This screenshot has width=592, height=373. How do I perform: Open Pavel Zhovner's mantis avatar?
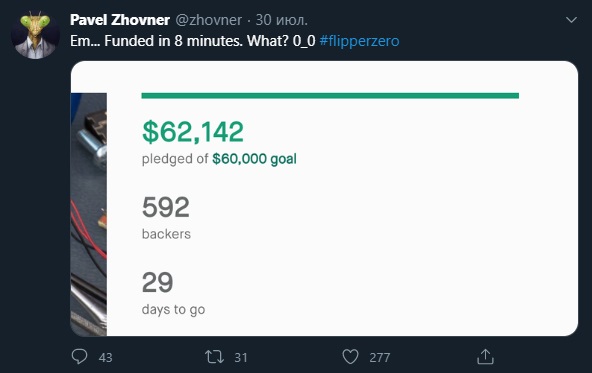(x=35, y=35)
